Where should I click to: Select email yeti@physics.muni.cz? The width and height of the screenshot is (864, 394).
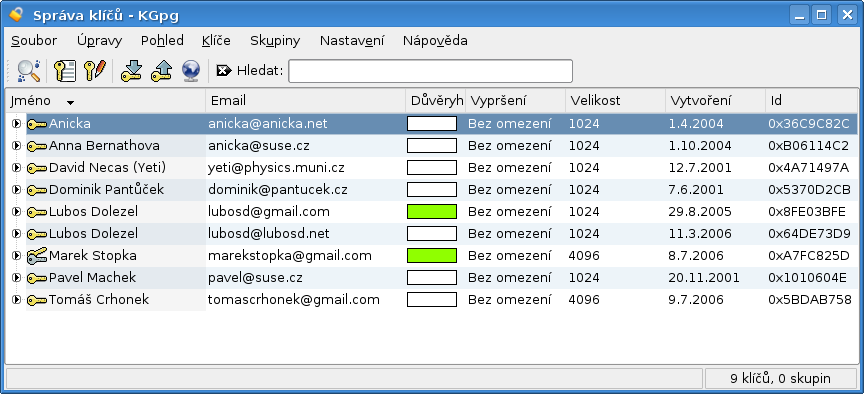277,168
